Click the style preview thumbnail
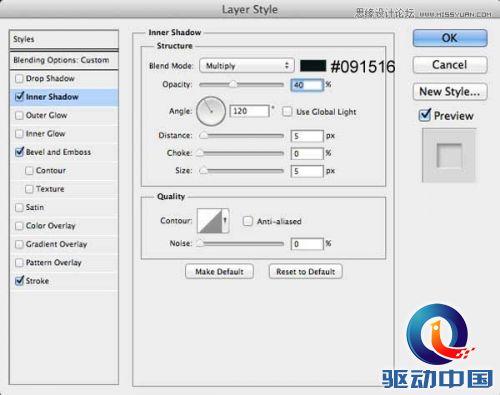500x395 pixels. click(x=449, y=156)
